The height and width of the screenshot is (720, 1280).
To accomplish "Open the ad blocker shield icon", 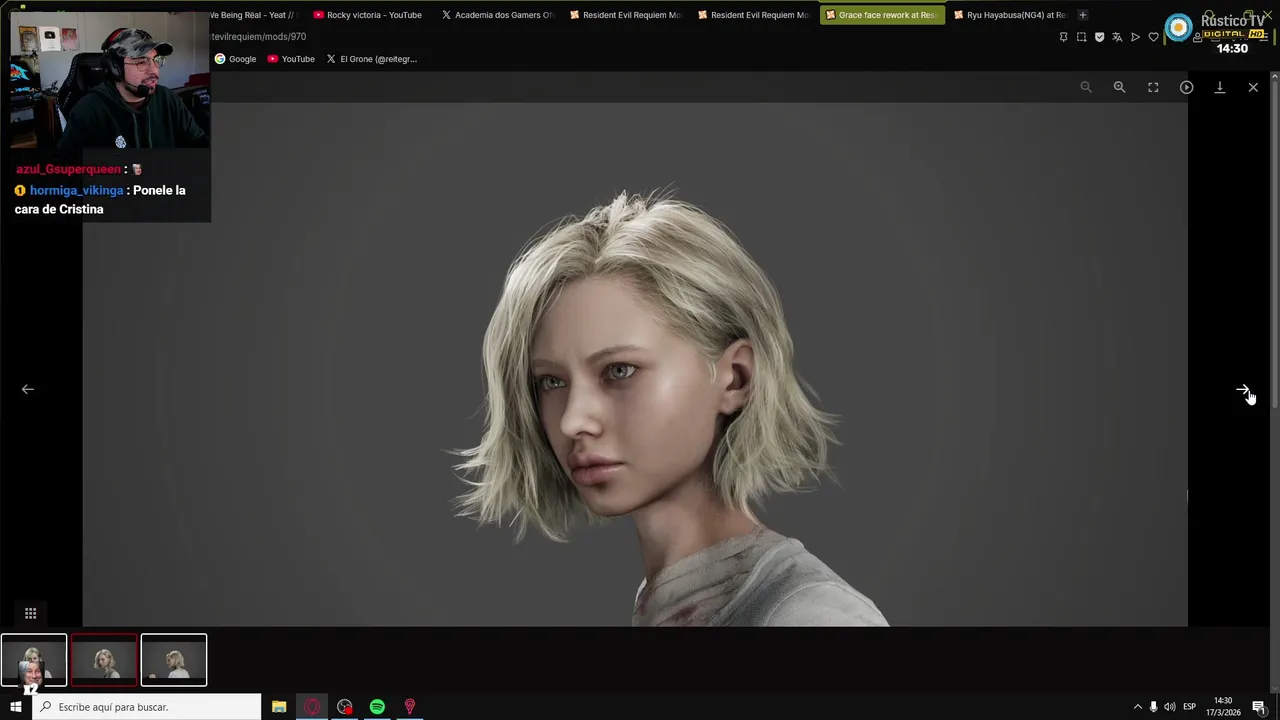I will click(1099, 37).
